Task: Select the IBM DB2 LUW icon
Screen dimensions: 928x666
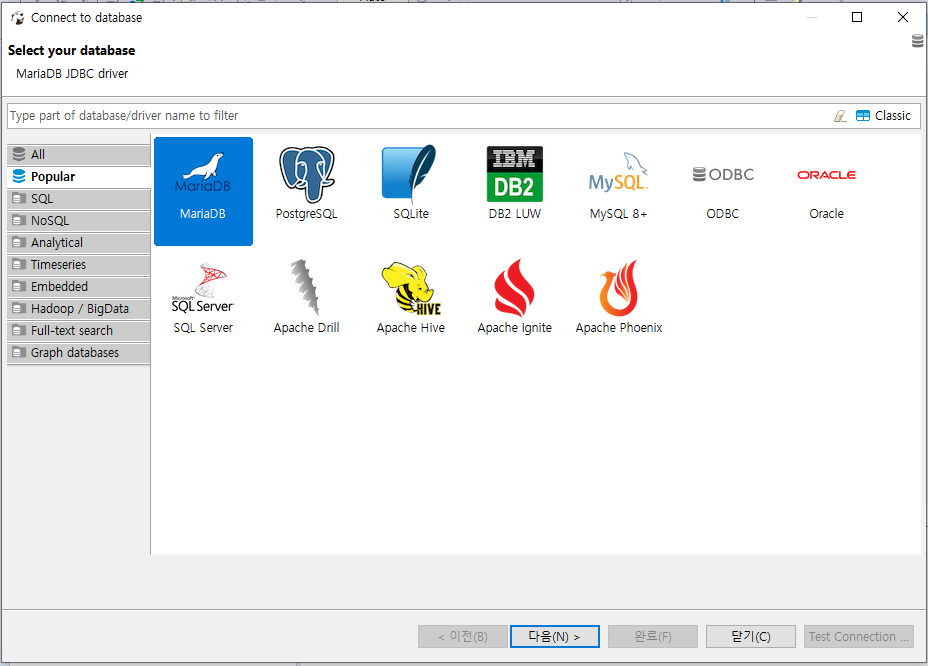Action: pyautogui.click(x=514, y=174)
